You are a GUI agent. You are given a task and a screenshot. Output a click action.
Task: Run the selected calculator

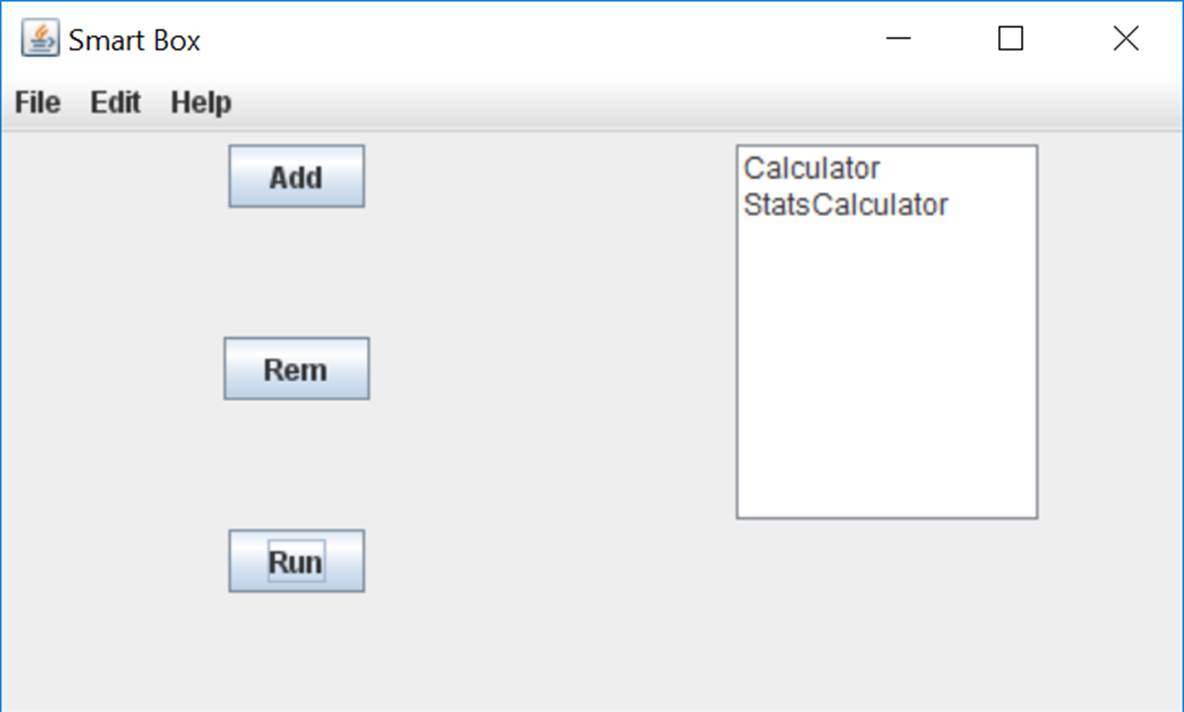[x=296, y=560]
